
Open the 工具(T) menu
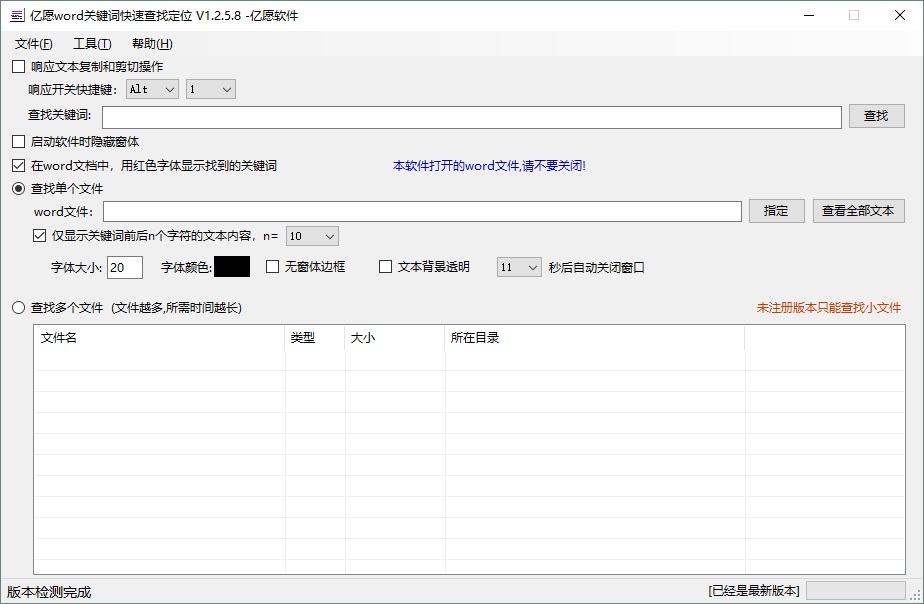coord(92,44)
